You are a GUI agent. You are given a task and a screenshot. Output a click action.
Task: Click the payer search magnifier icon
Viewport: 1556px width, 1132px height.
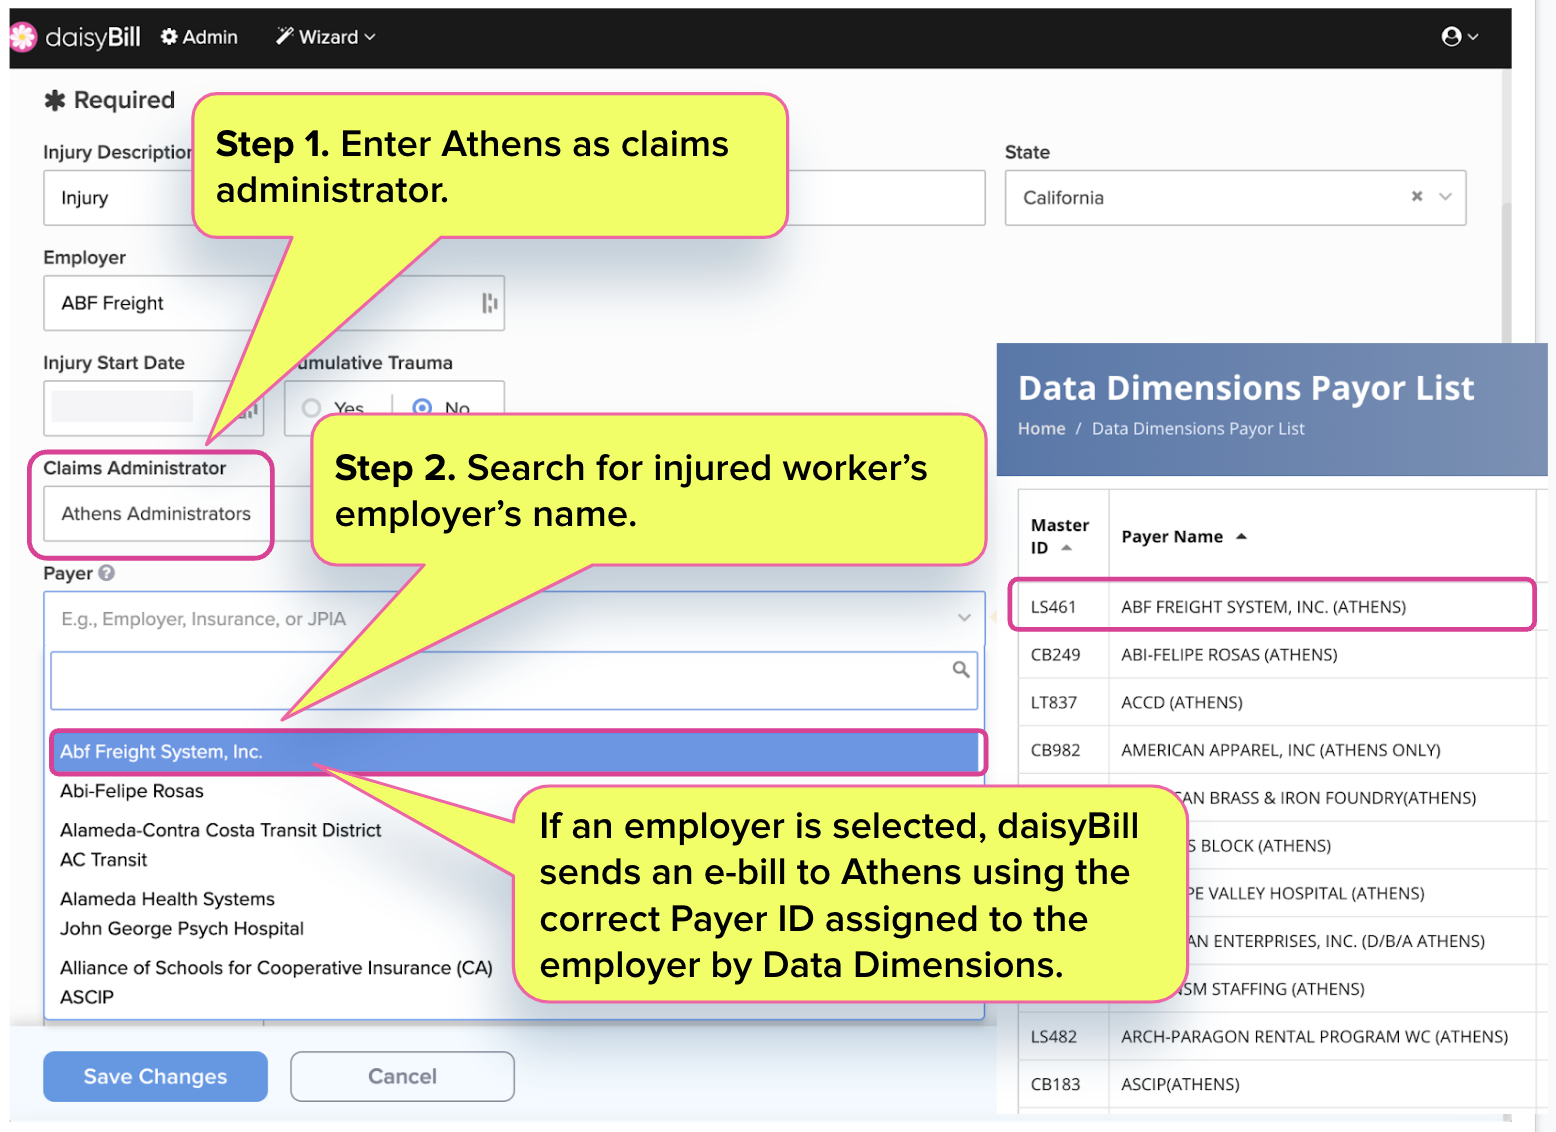coord(961,669)
